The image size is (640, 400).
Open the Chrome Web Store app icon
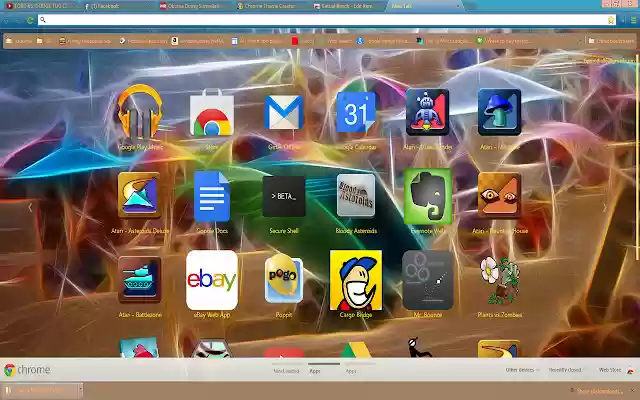coord(212,113)
